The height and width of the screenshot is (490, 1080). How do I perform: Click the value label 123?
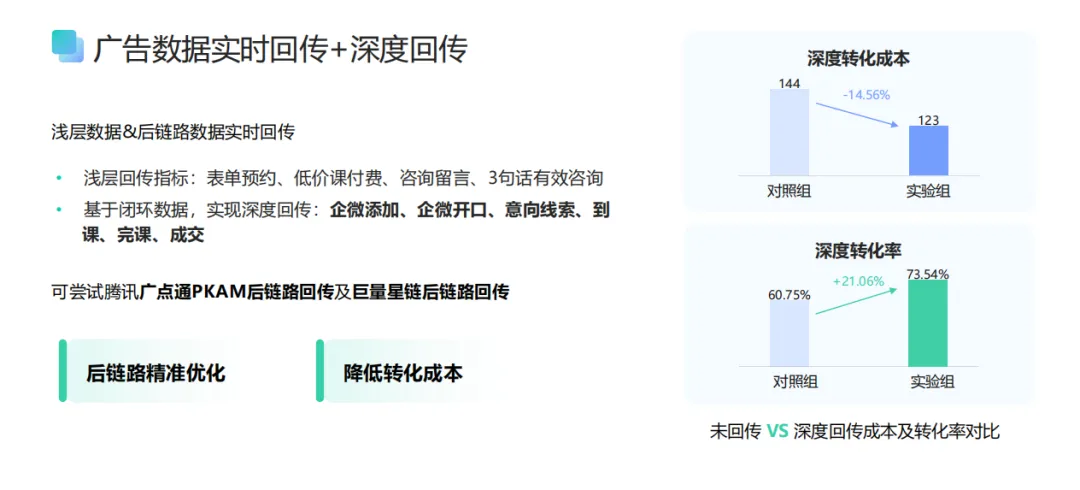928,120
